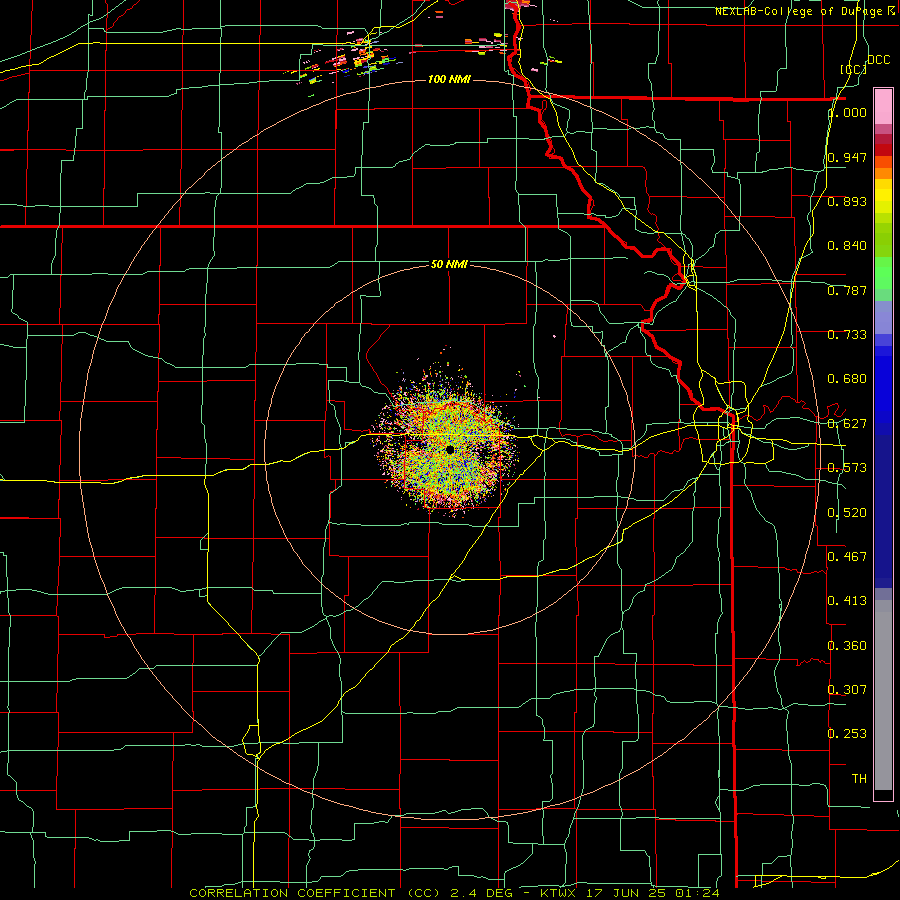This screenshot has width=900, height=900.
Task: Click the 0.893 scale value
Action: point(847,201)
